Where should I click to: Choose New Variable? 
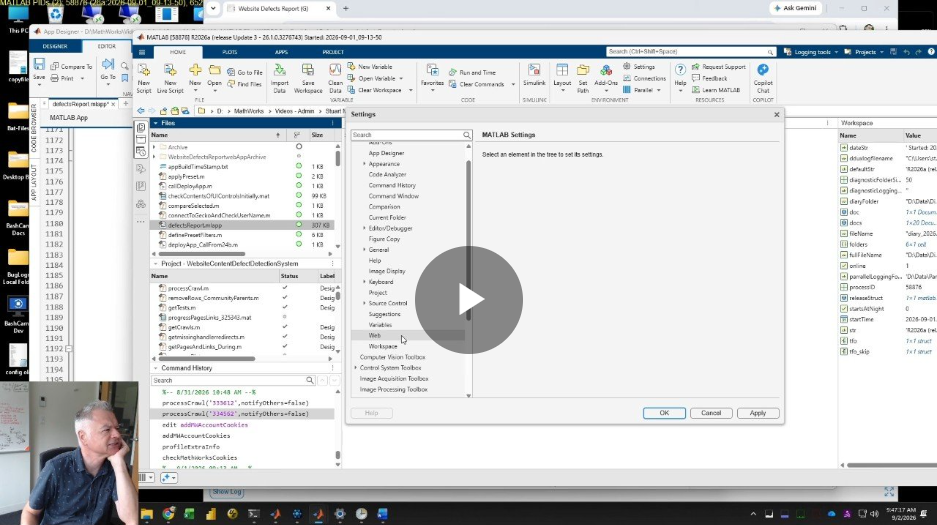pyautogui.click(x=370, y=66)
